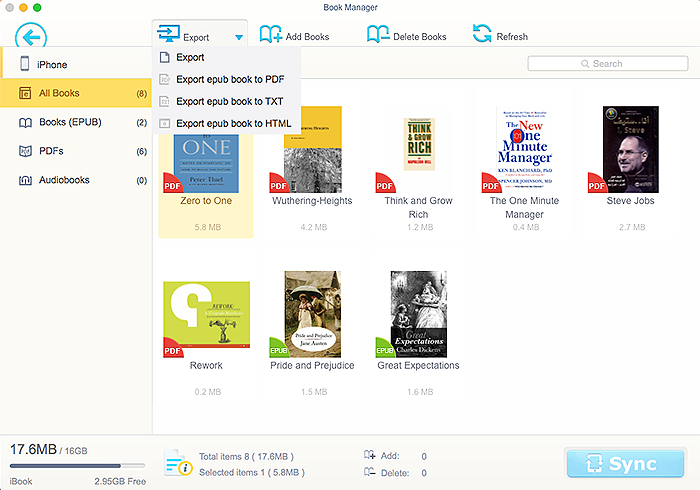700x490 pixels.
Task: Click the Export toolbar label
Action: coord(196,37)
